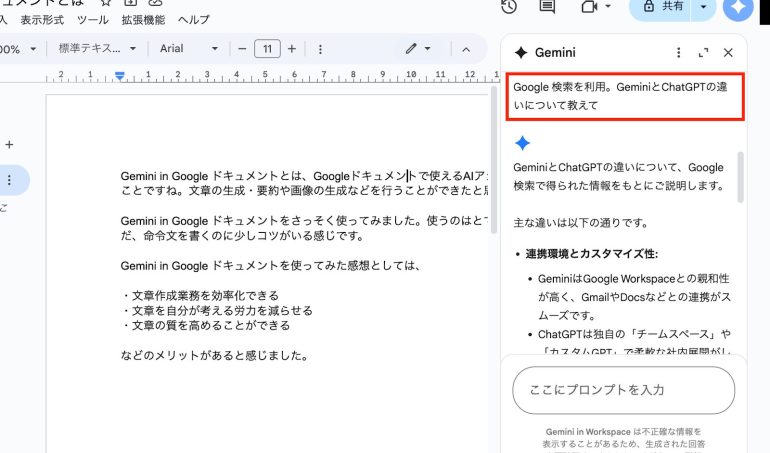Viewport: 770px width, 453px height.
Task: Decrease font size with minus button
Action: pos(242,49)
